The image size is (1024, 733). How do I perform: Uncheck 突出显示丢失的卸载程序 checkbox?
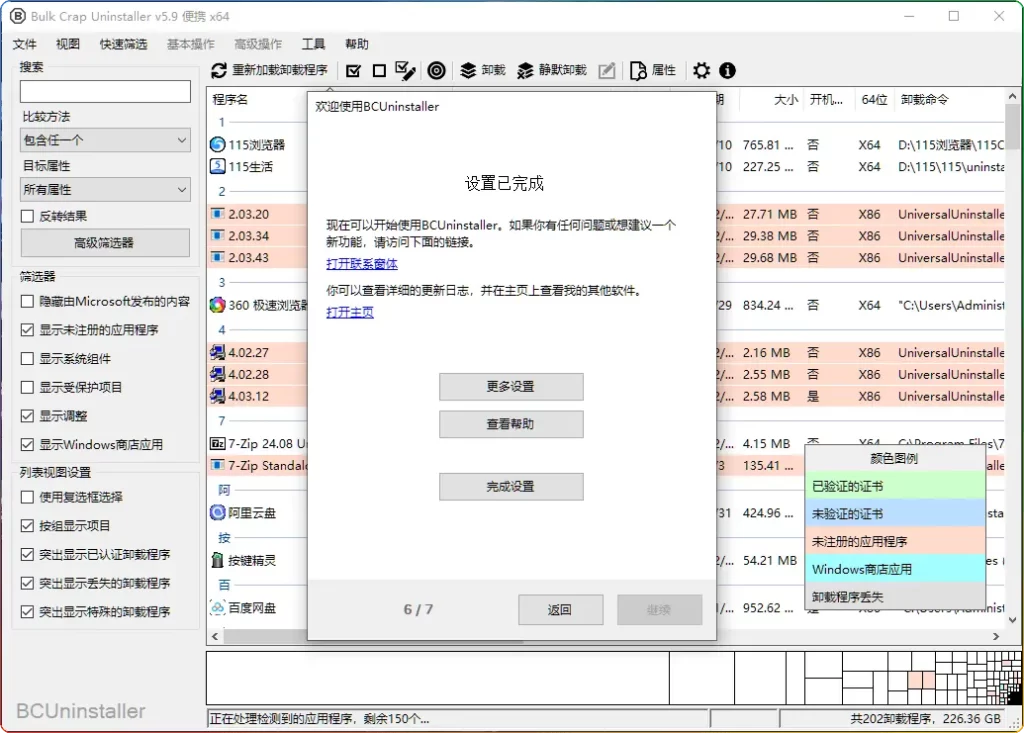click(27, 583)
